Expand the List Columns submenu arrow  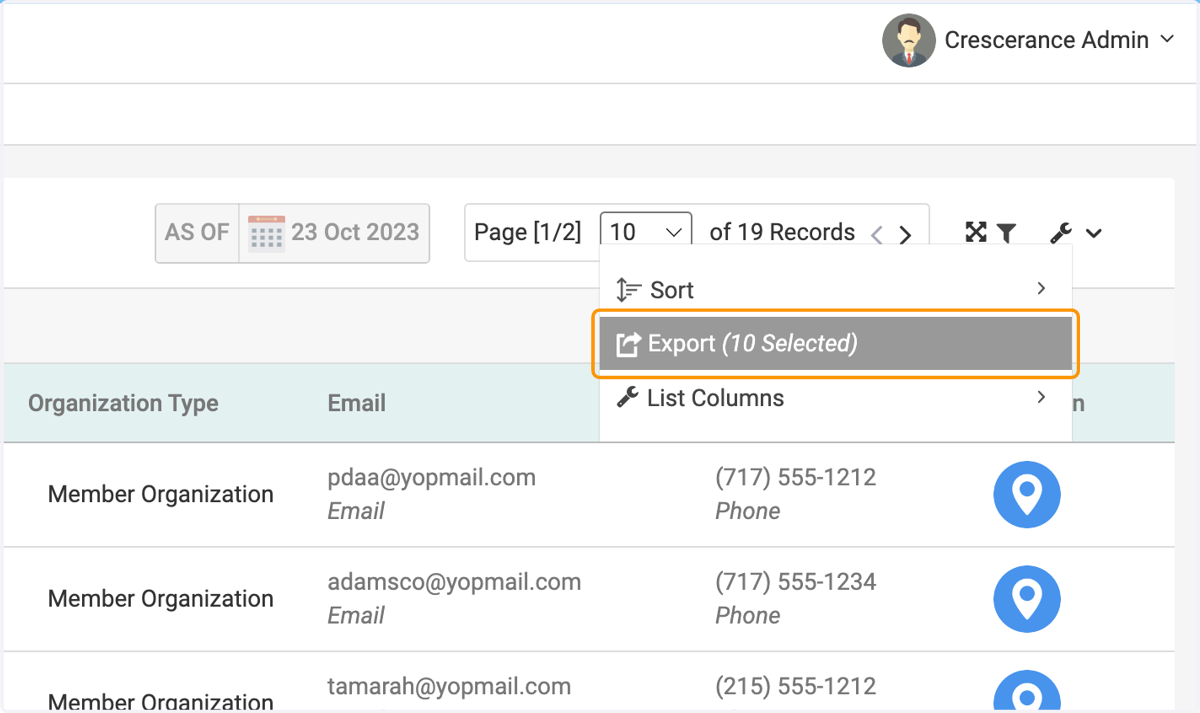click(x=1041, y=397)
